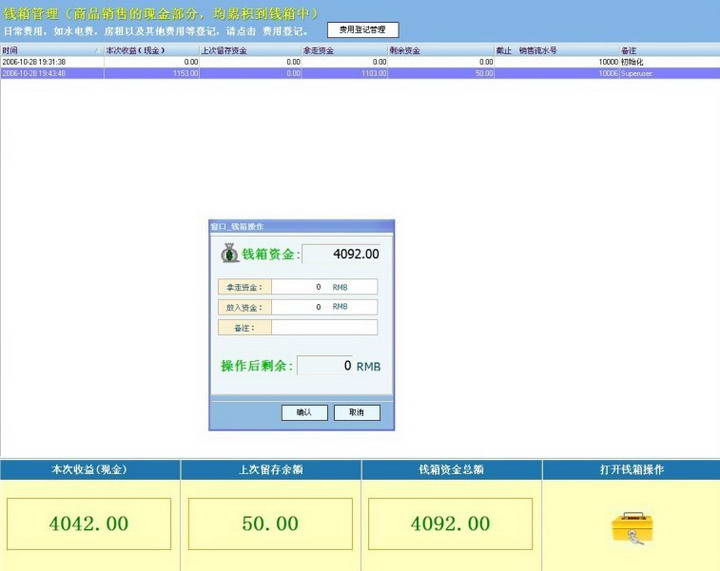Select the row dated 2006-10-28 19:31:38

tap(360, 62)
